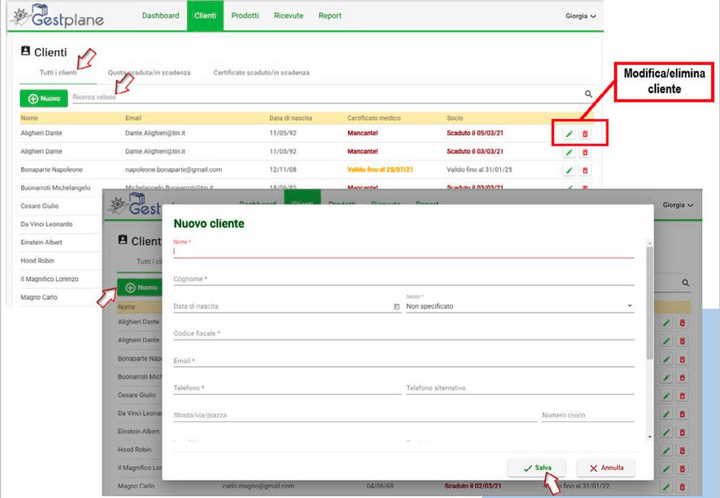The image size is (720, 498).
Task: Open the Dashboard menu in the undimmed window
Action: pos(160,16)
